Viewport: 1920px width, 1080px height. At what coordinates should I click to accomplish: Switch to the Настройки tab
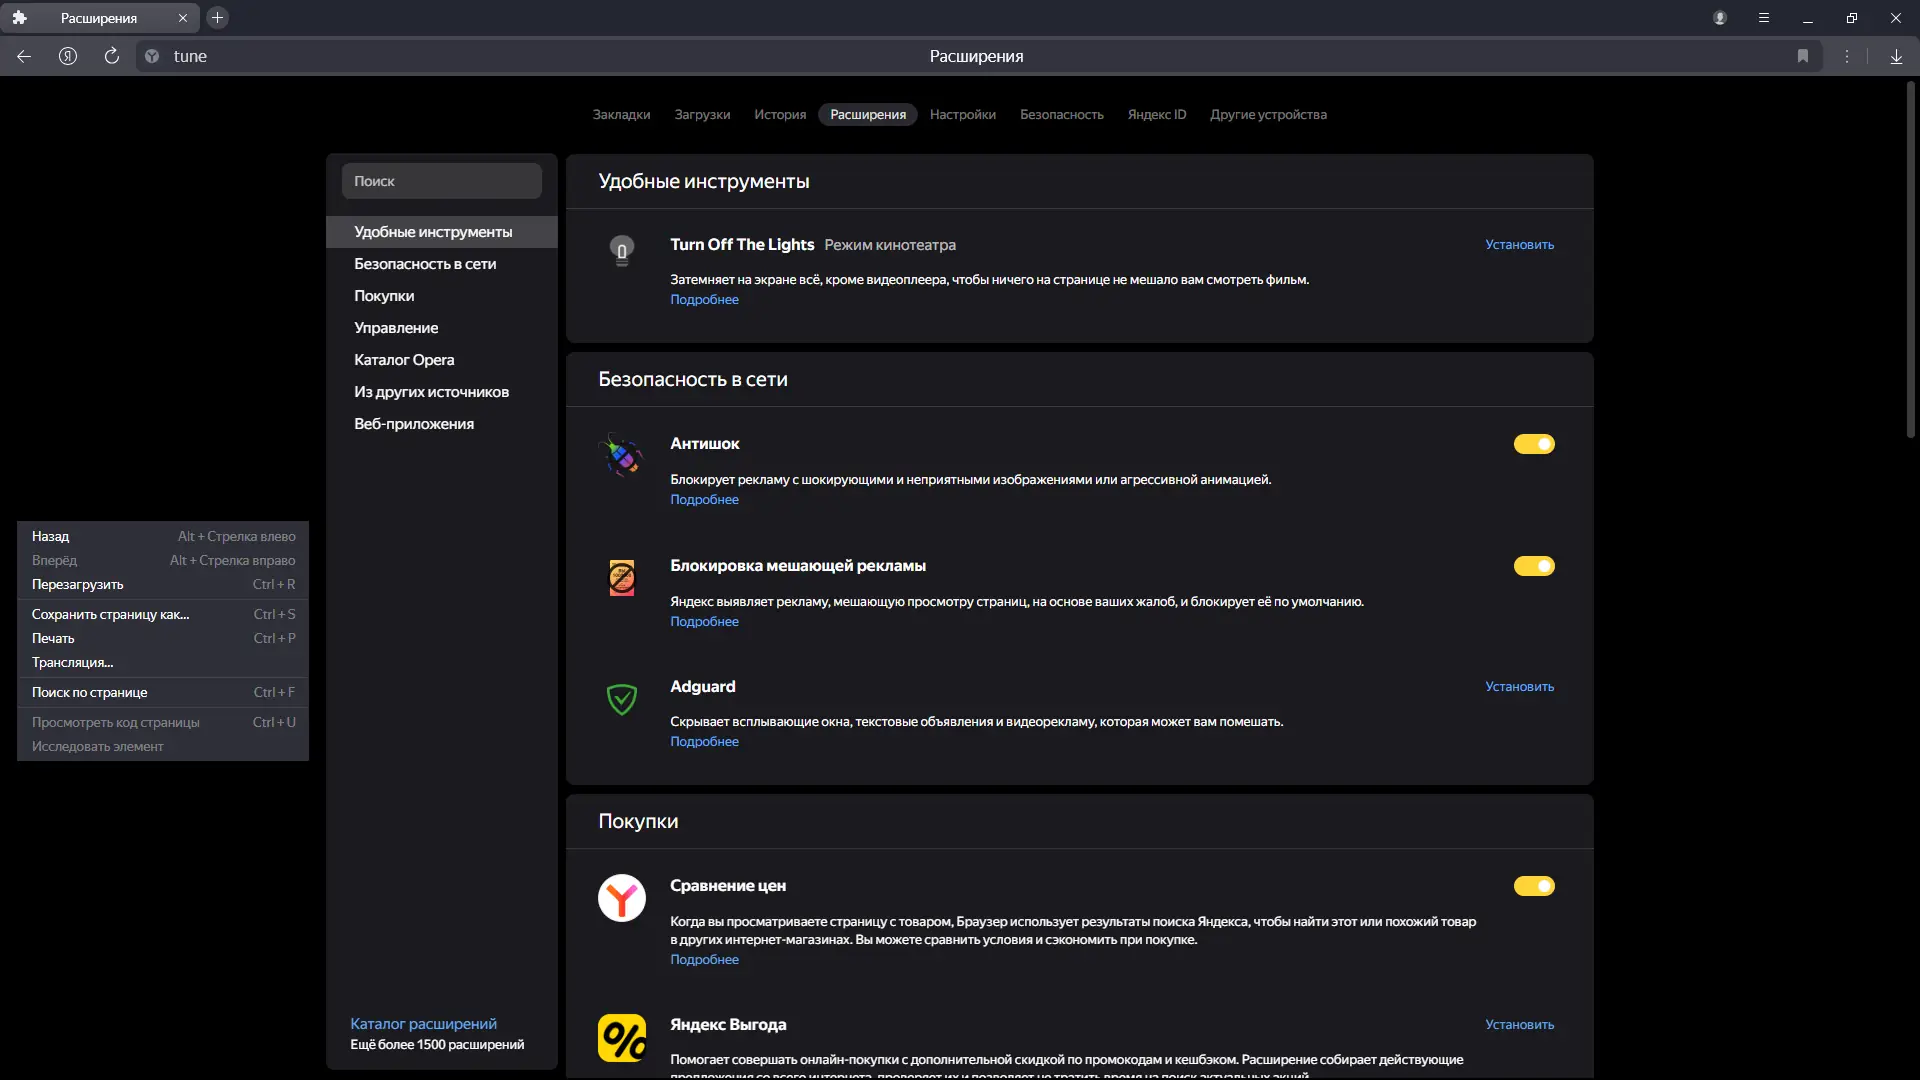click(962, 114)
